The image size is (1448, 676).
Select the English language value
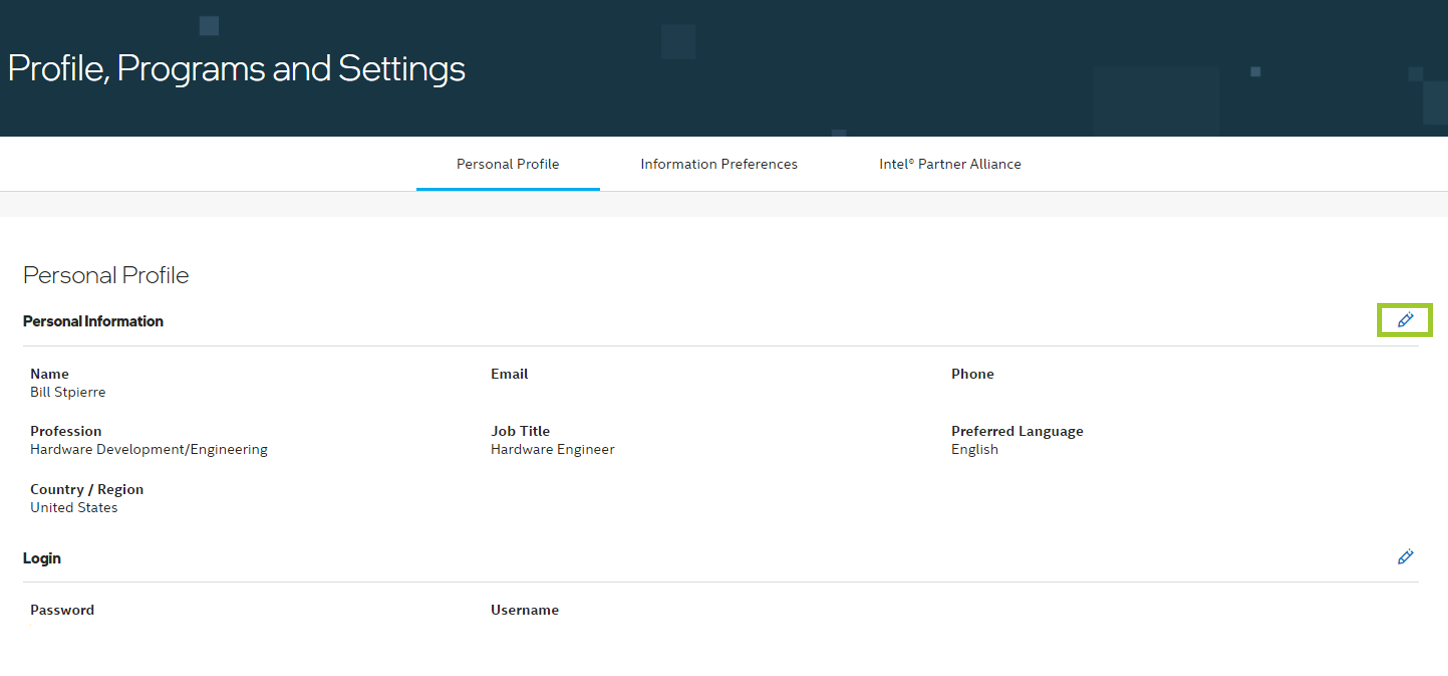pyautogui.click(x=974, y=449)
